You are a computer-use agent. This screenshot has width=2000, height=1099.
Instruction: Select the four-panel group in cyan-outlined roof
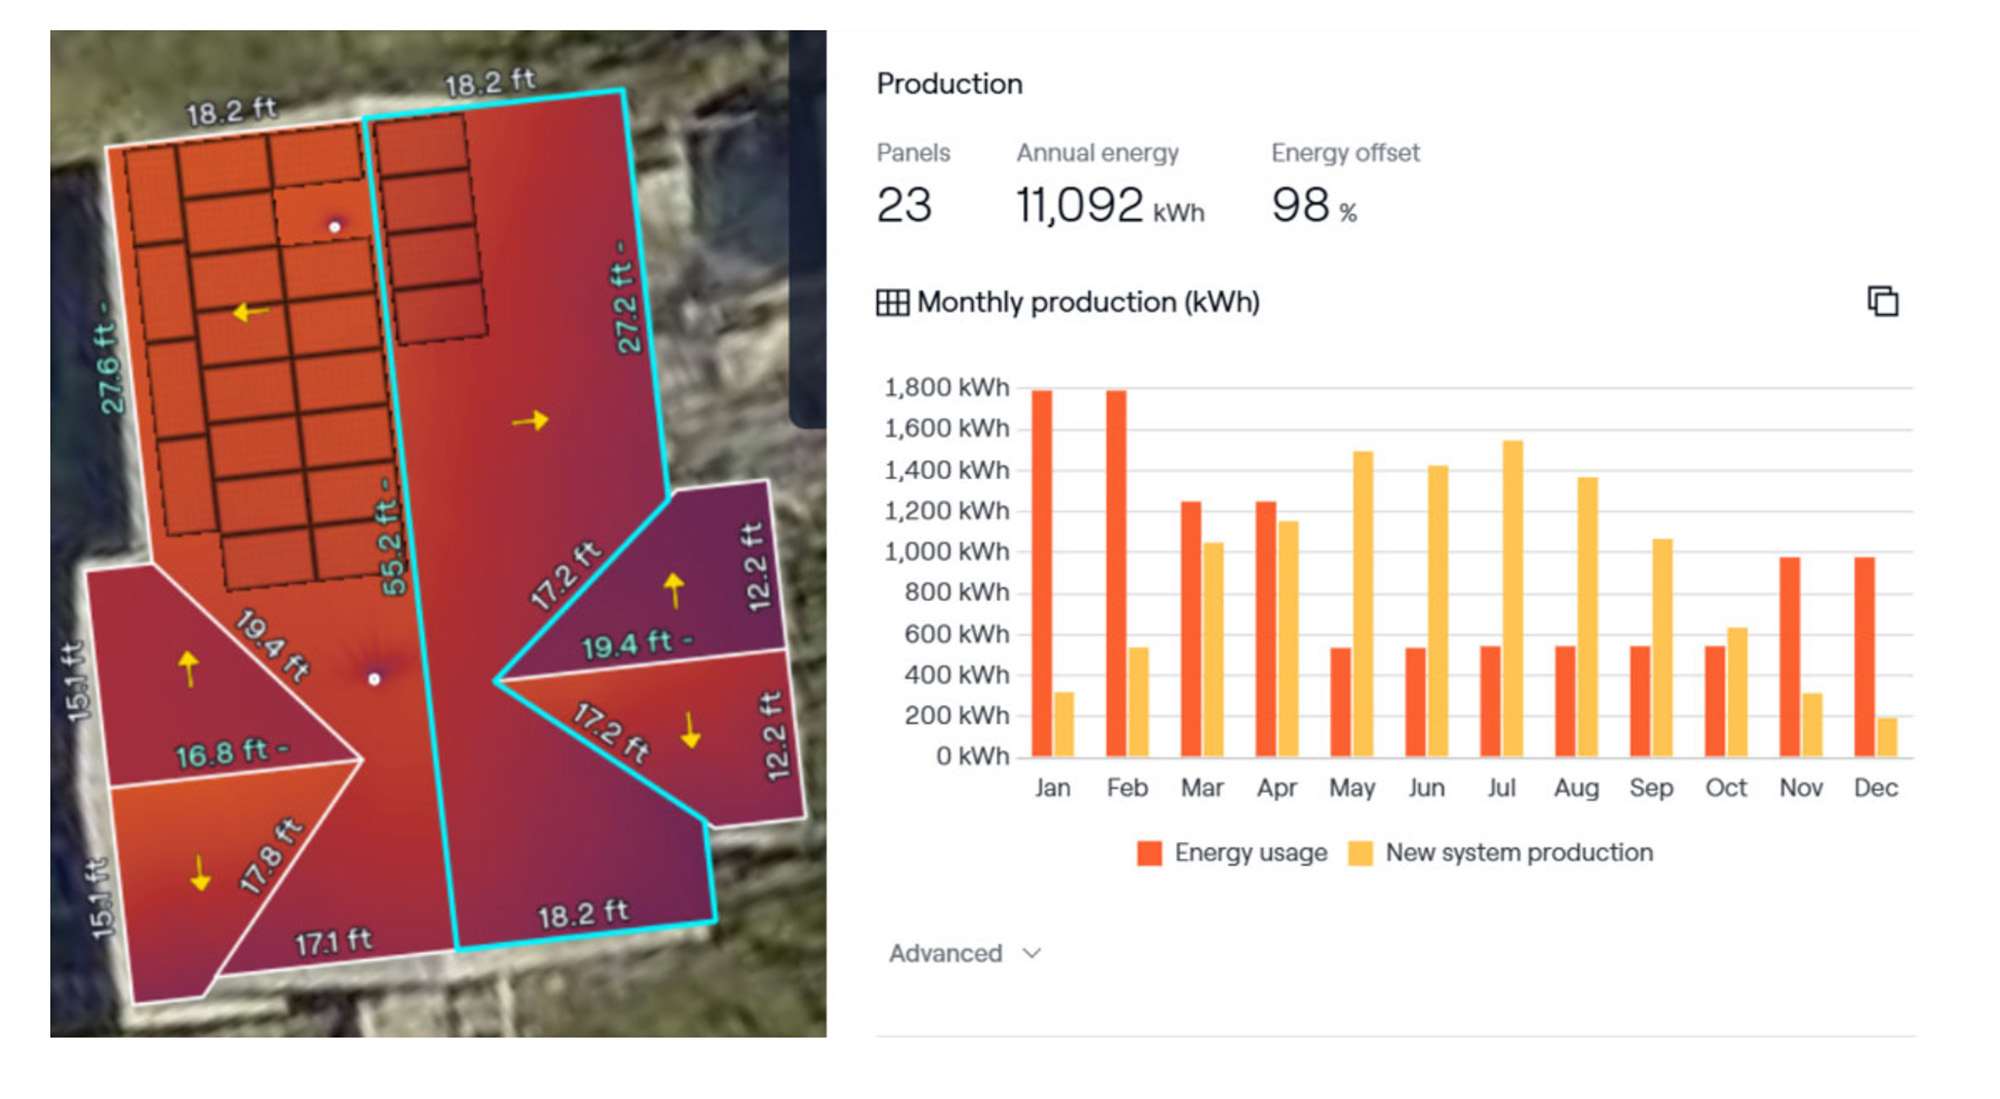click(x=430, y=229)
